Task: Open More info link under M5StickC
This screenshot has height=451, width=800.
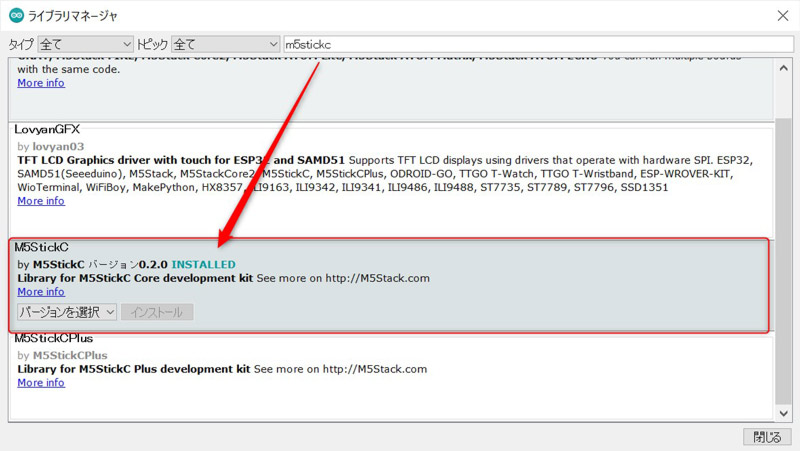Action: [x=41, y=292]
